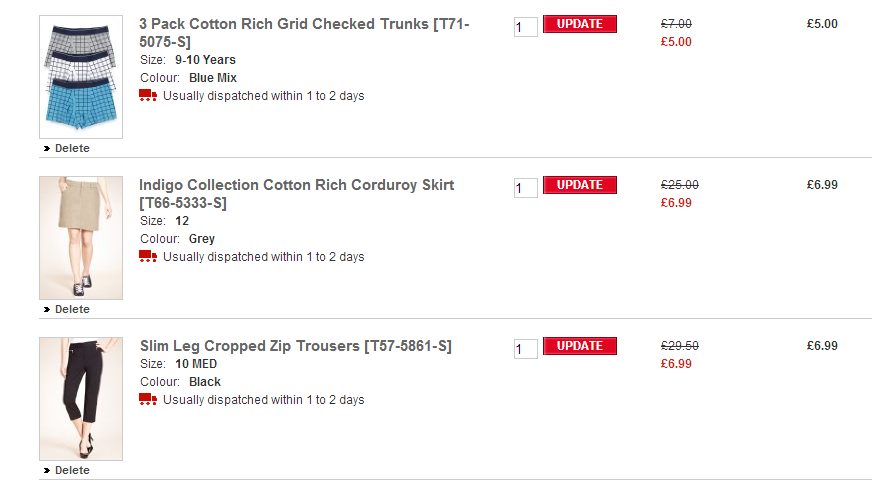Image resolution: width=872 pixels, height=483 pixels.
Task: Click quantity field for Corduroy Skirt
Action: 525,188
